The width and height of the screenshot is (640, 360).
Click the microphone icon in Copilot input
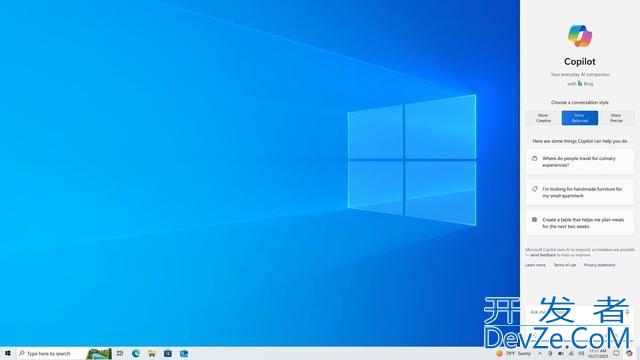point(627,312)
